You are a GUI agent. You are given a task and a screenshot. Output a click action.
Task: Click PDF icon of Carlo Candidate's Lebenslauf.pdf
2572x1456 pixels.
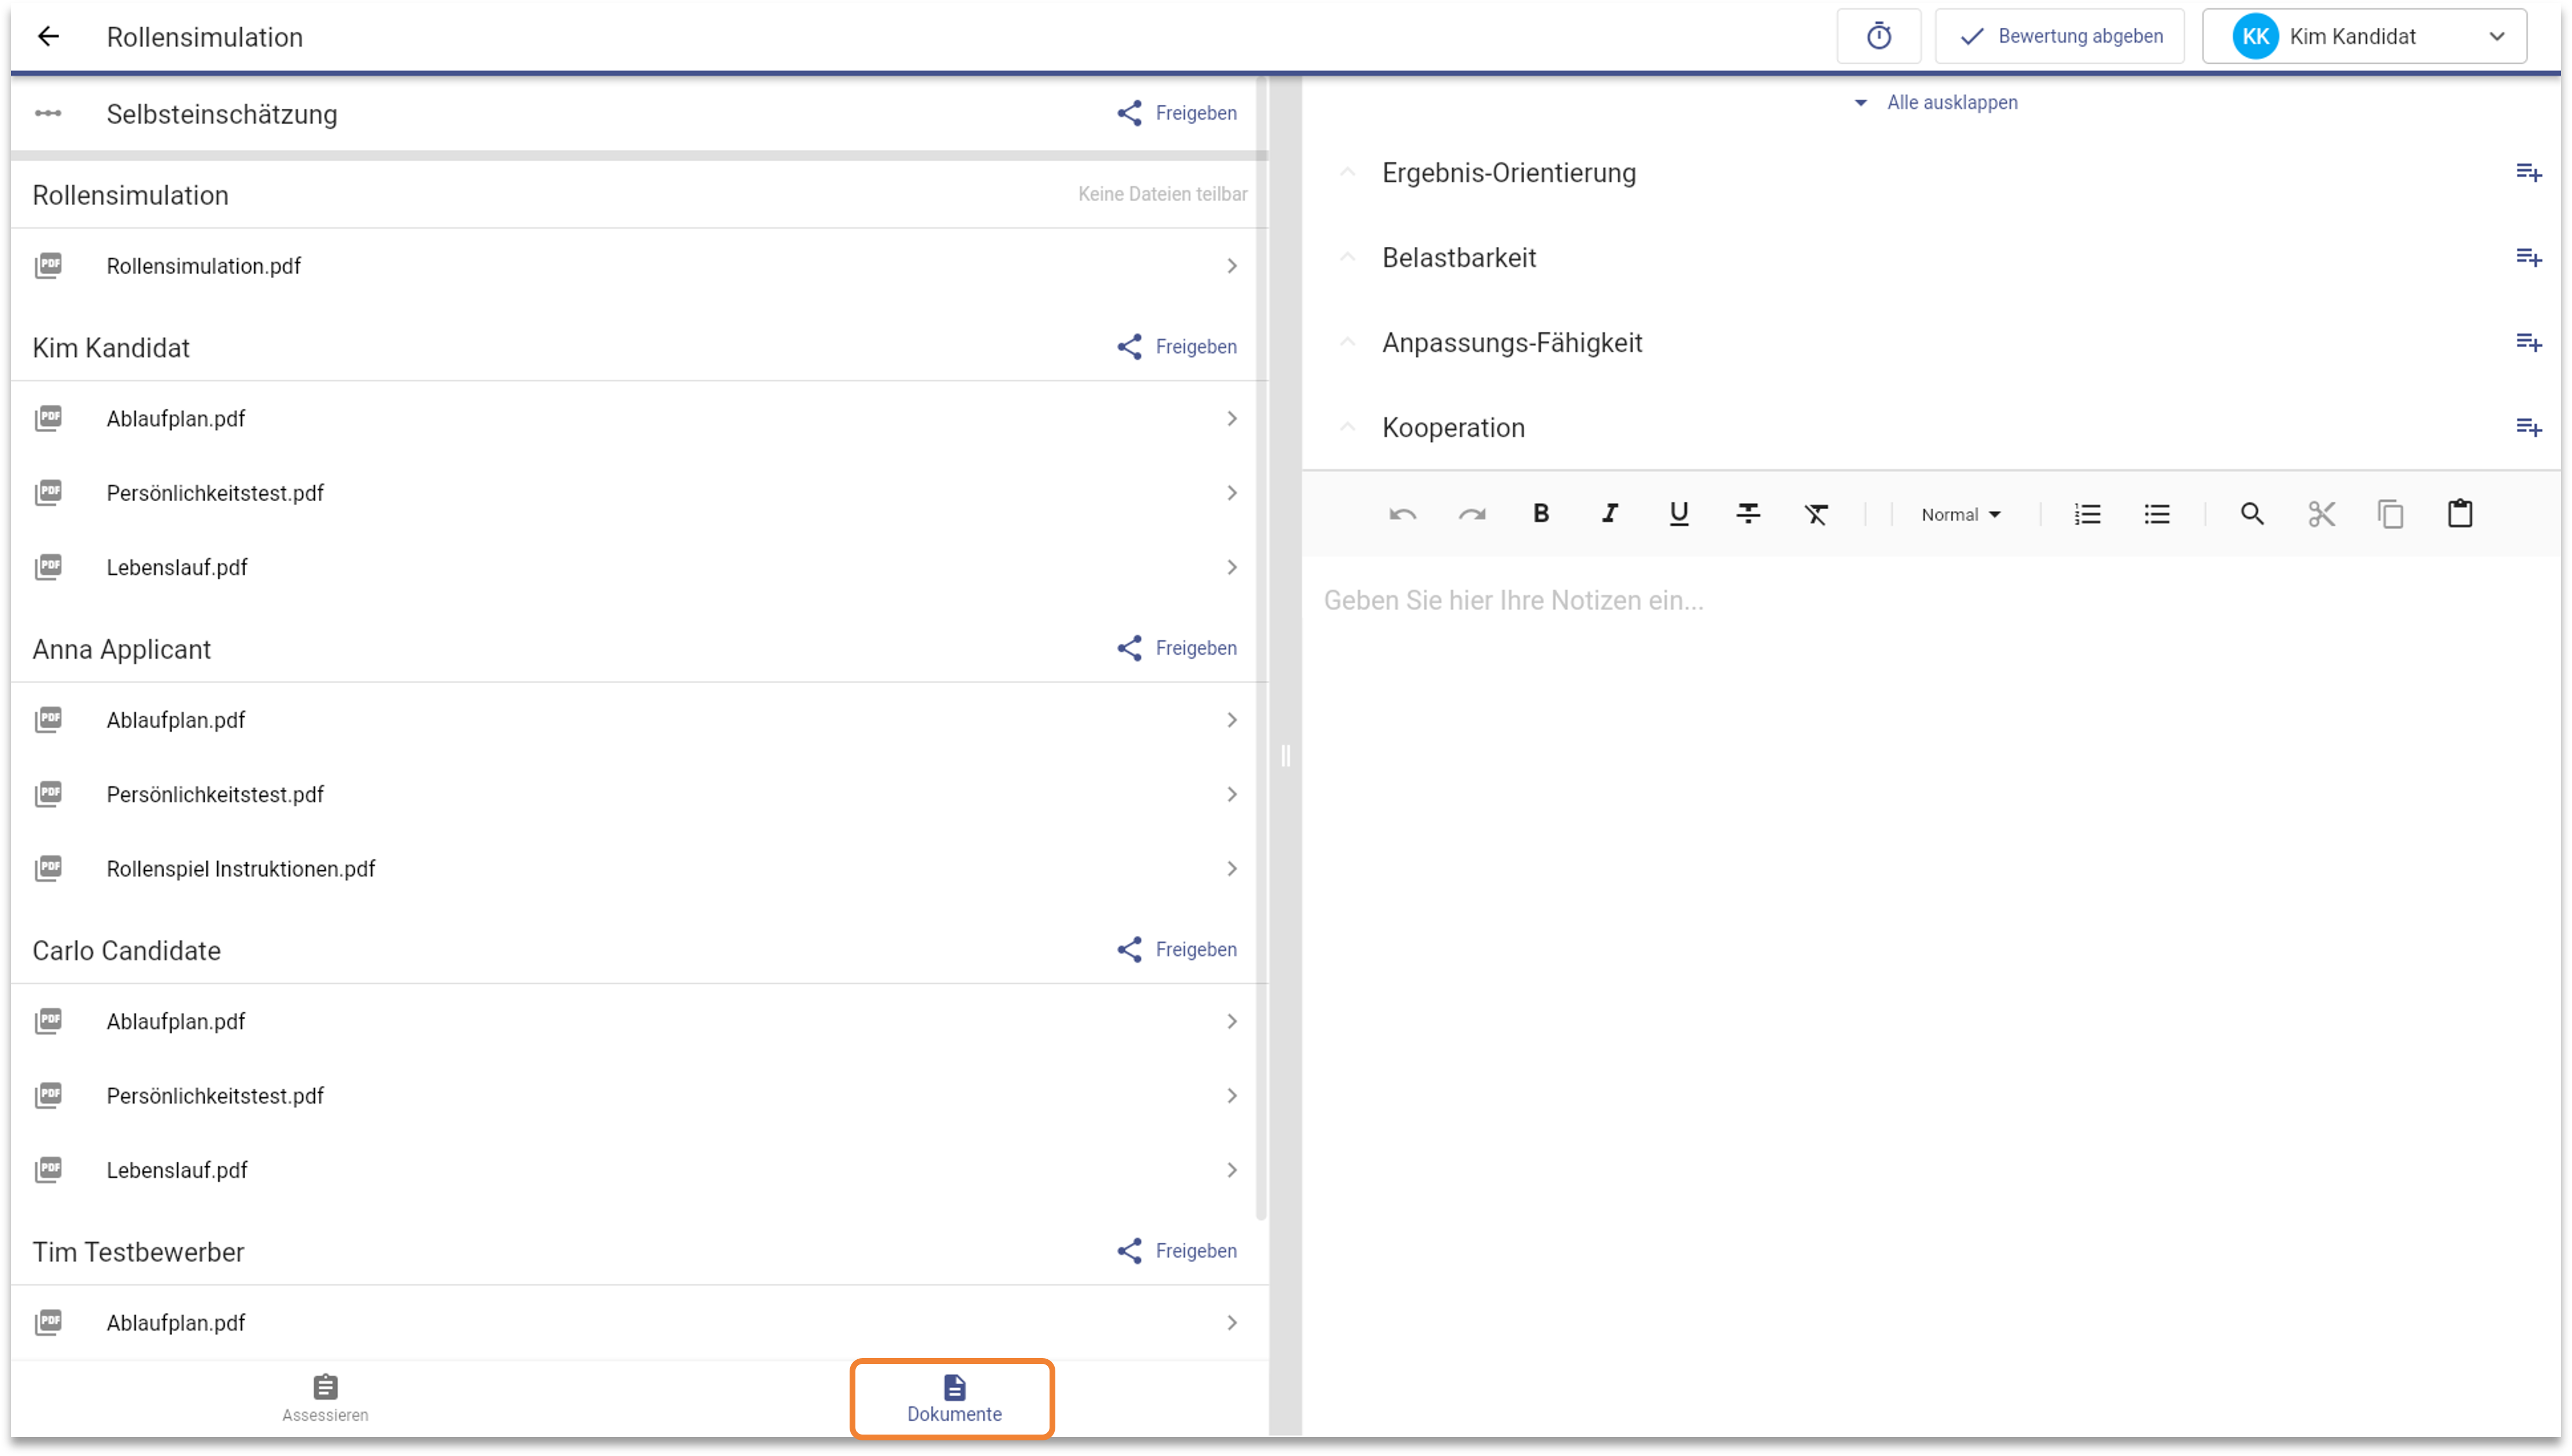click(48, 1170)
